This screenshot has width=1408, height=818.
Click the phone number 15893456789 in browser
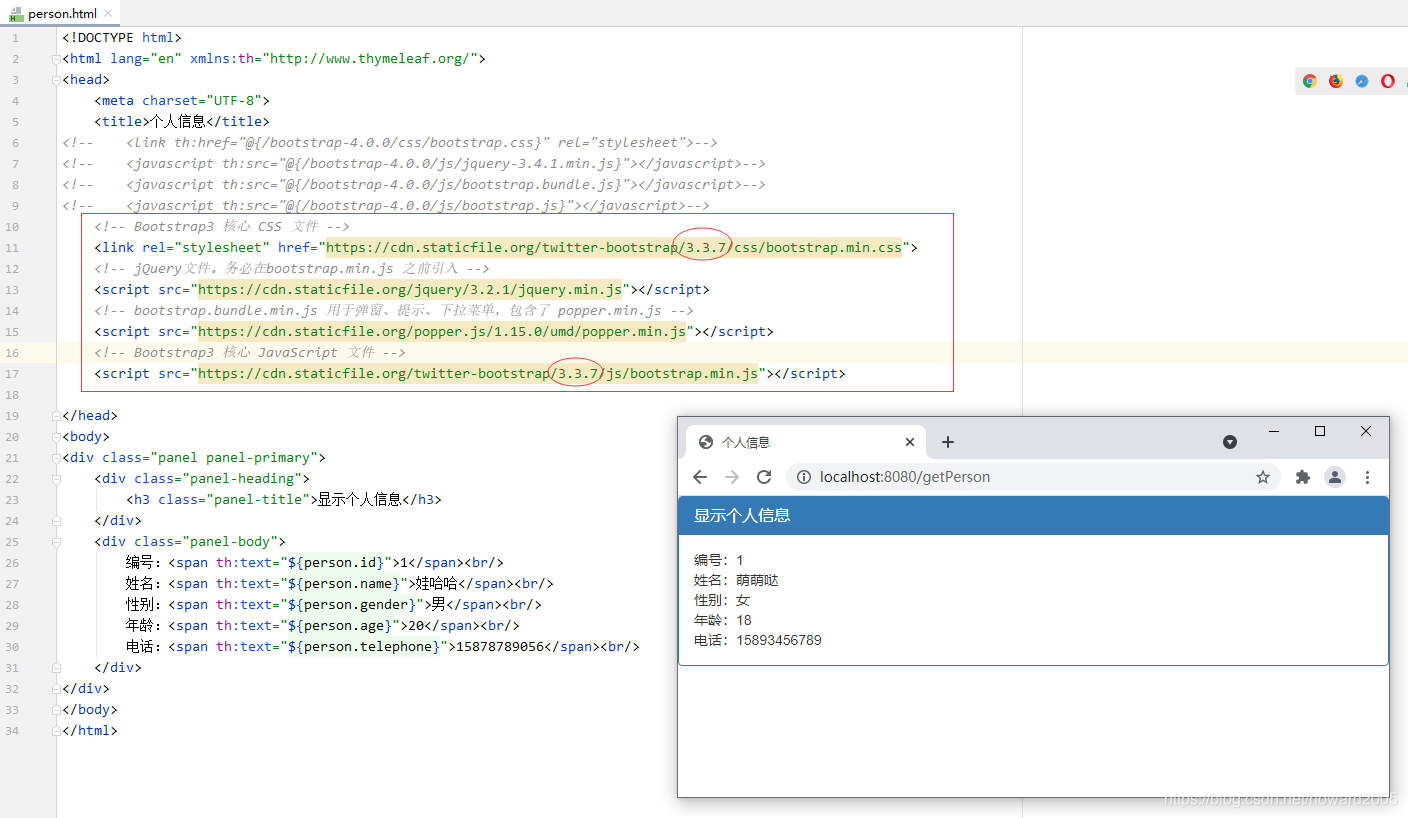779,640
